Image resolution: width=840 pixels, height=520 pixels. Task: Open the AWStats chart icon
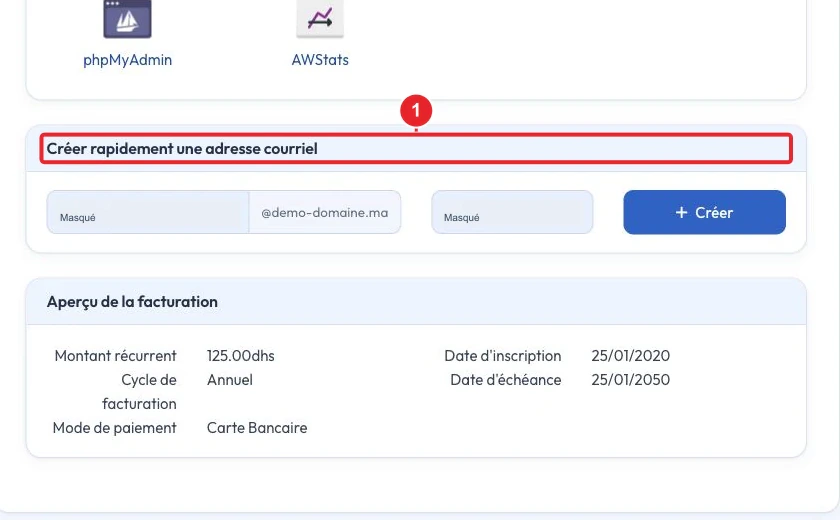click(x=320, y=19)
